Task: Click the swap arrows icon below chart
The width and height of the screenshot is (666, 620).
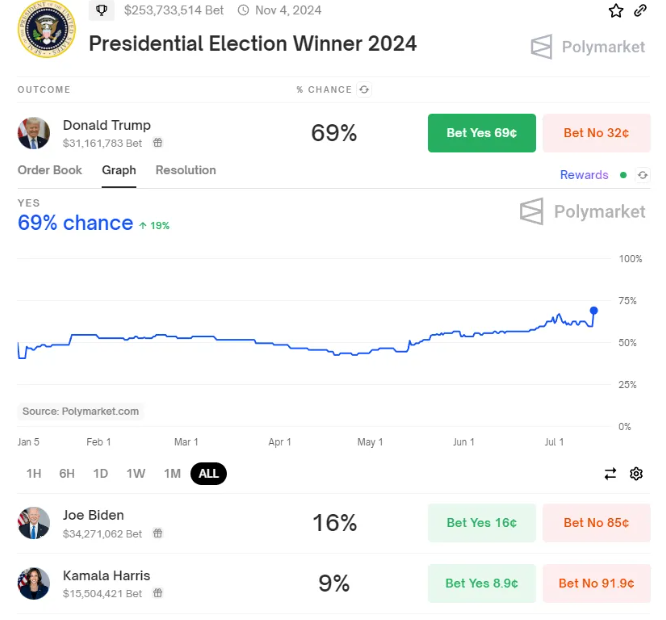Action: click(x=610, y=473)
